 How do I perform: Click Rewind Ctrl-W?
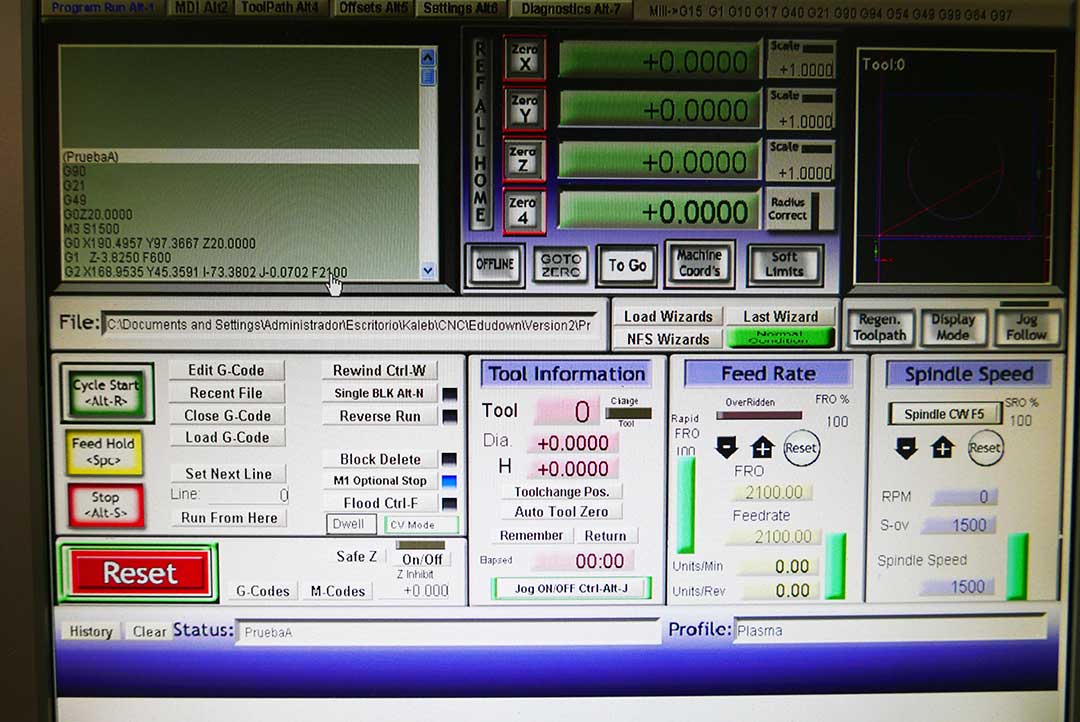pyautogui.click(x=380, y=371)
